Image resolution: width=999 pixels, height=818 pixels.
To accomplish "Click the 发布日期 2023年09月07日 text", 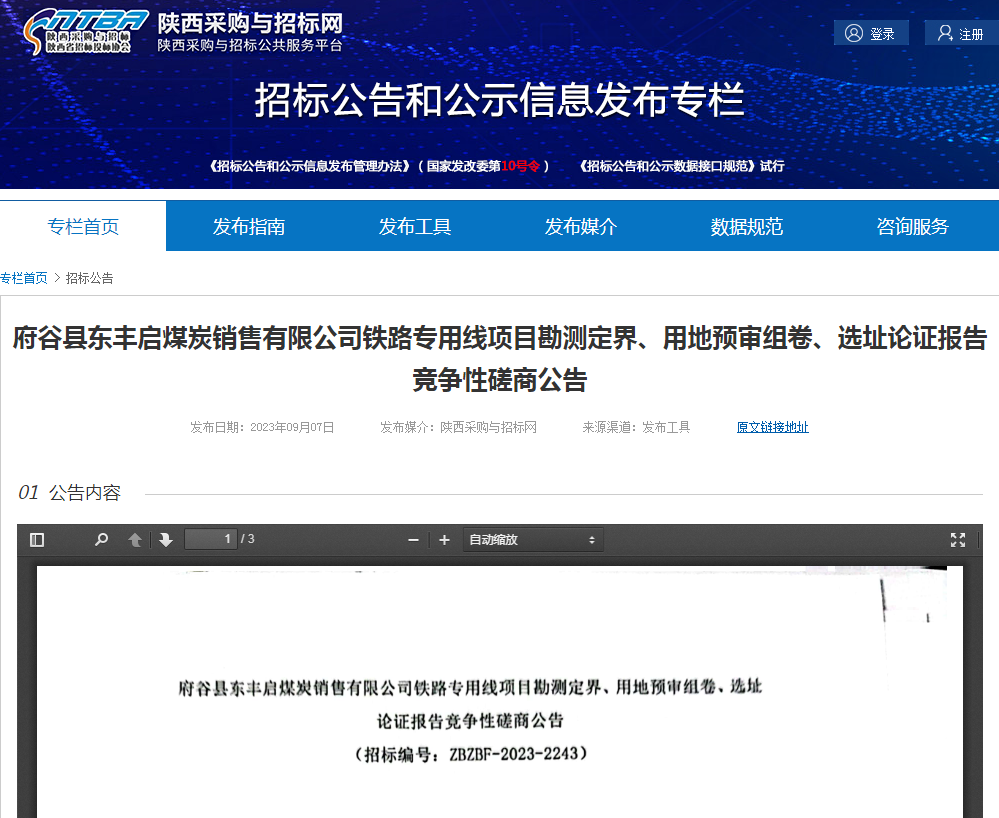I will (262, 427).
